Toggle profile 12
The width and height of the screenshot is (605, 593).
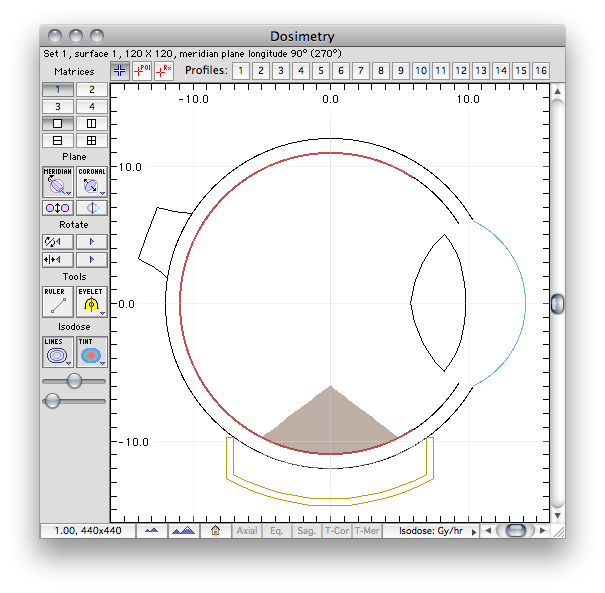(x=461, y=71)
